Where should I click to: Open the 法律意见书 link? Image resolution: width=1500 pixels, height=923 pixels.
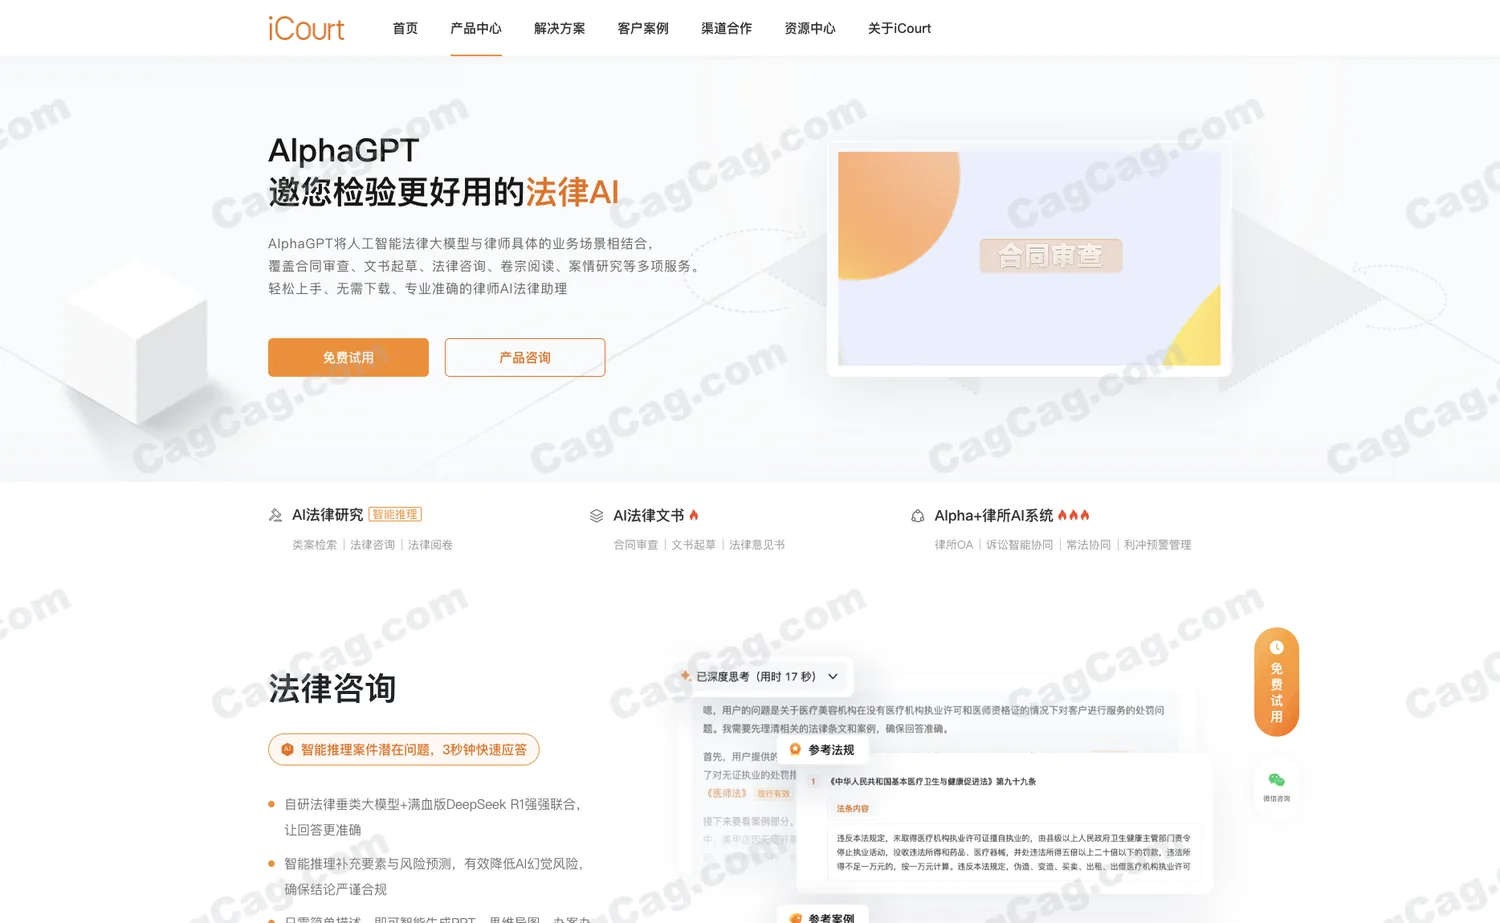click(757, 545)
